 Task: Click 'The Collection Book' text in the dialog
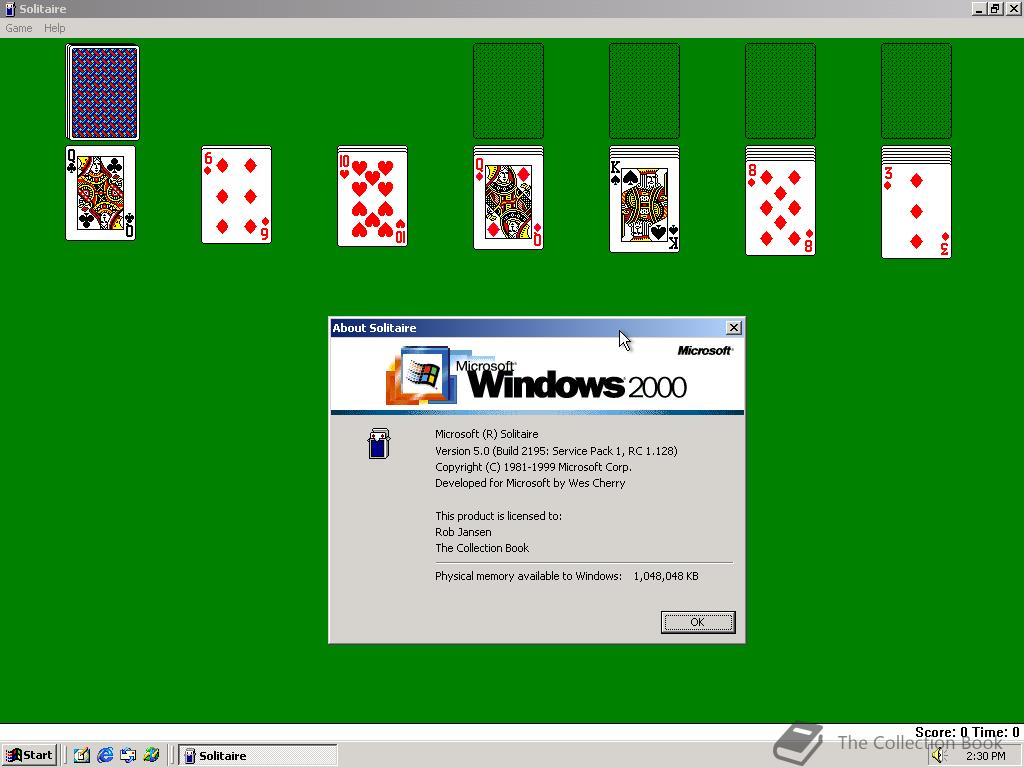[x=482, y=548]
